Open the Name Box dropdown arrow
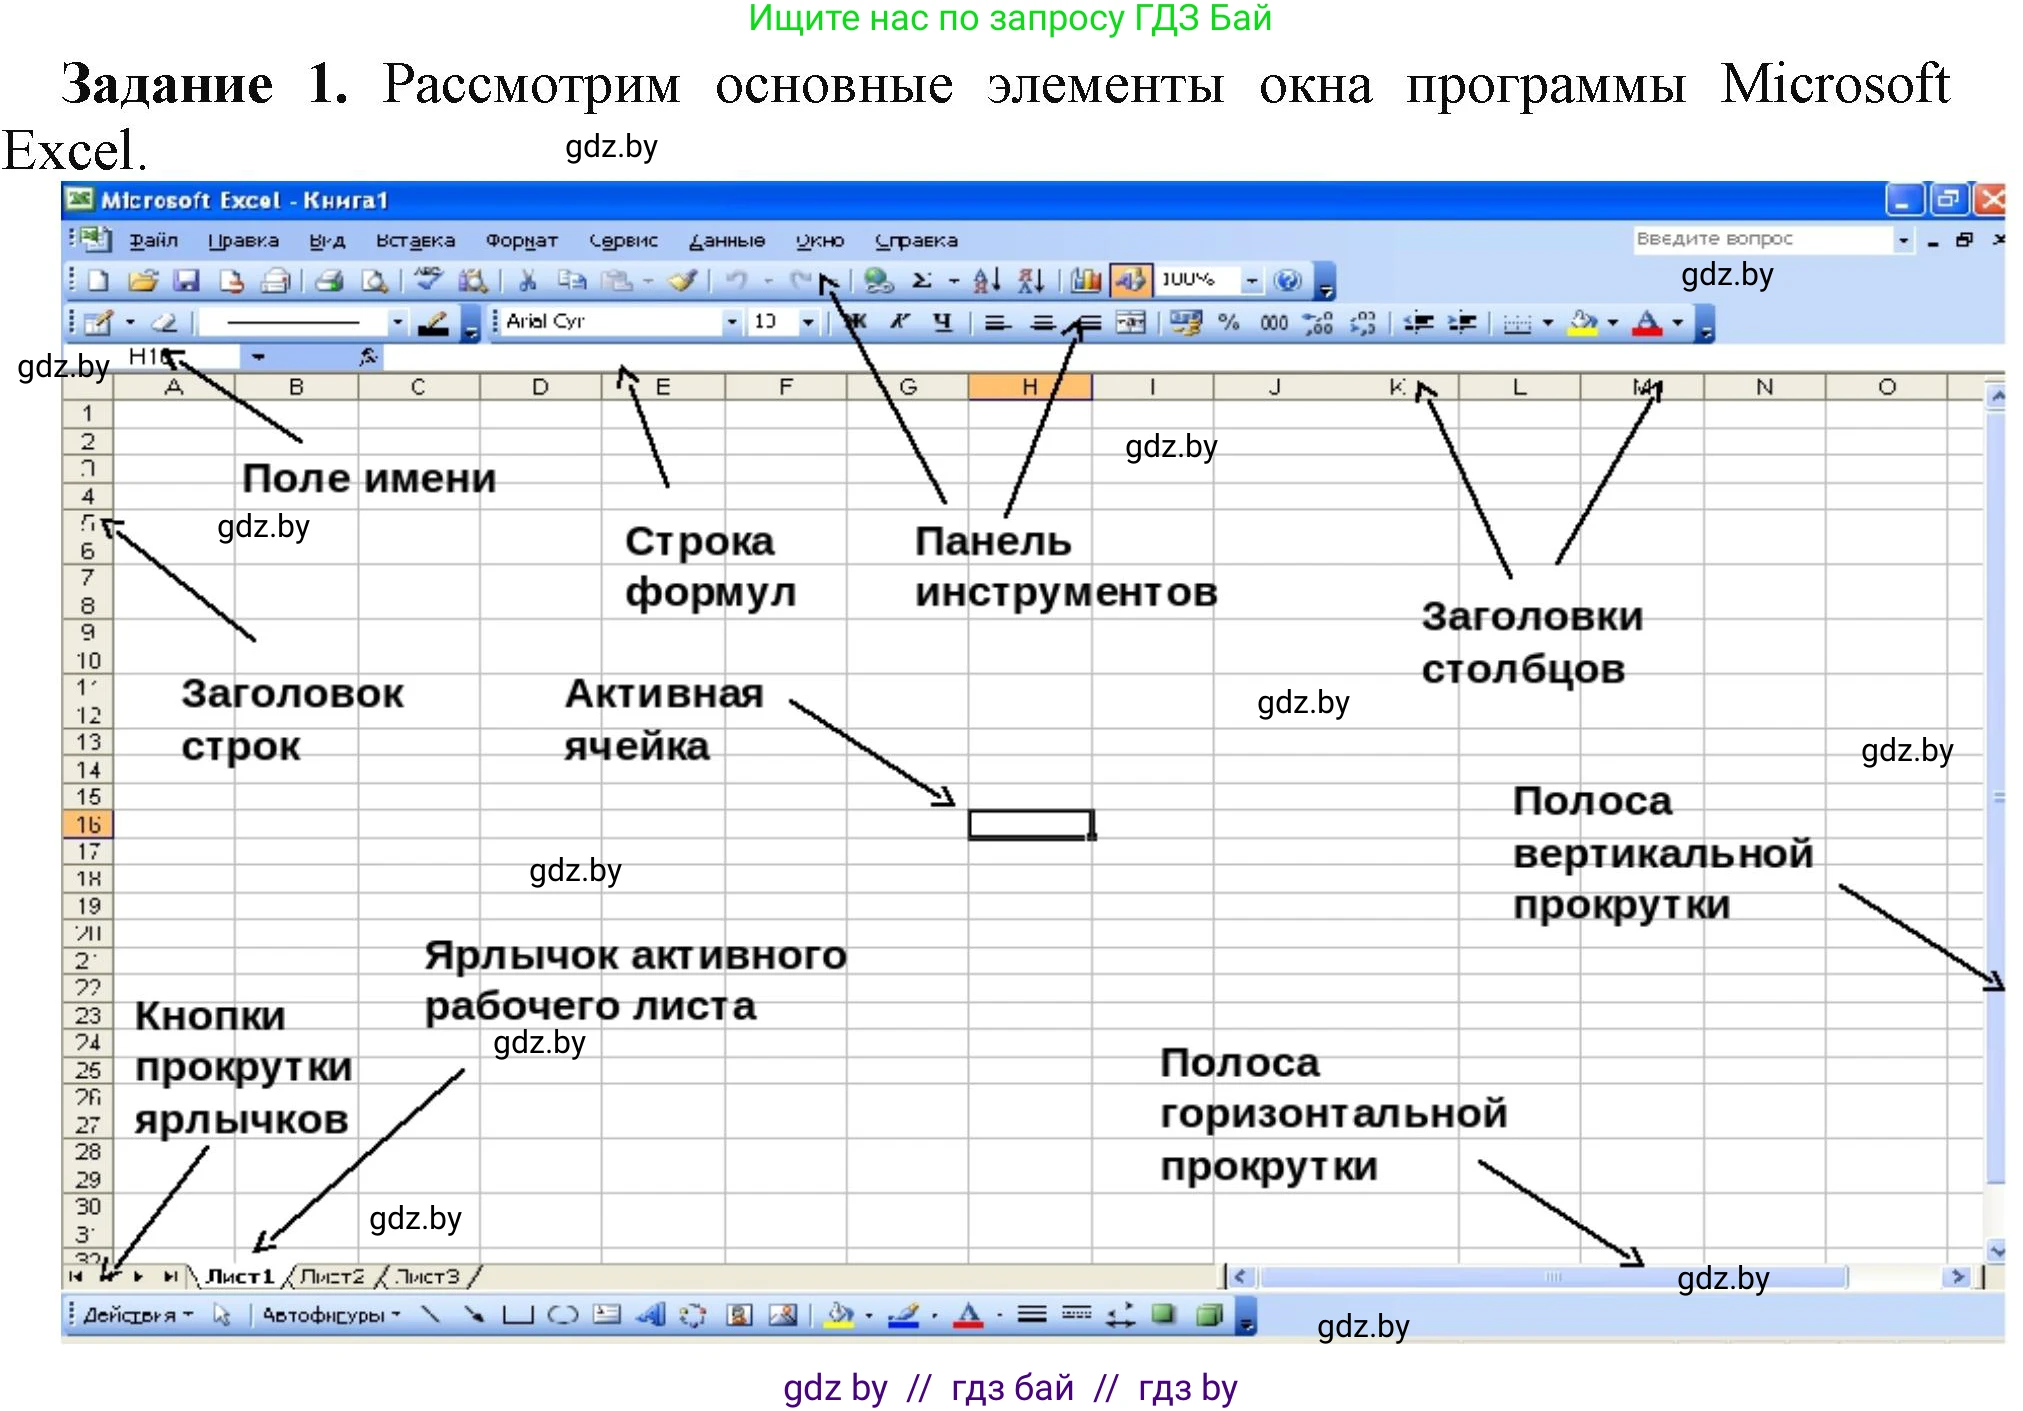Image resolution: width=2023 pixels, height=1411 pixels. [258, 357]
